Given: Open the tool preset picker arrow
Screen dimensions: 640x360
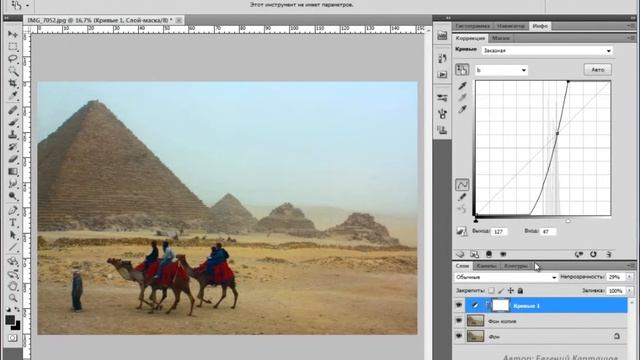Looking at the screenshot, I should 27,5.
